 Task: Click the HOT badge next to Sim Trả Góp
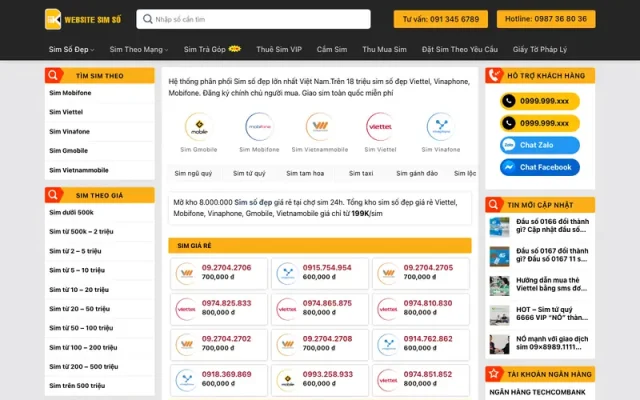pyautogui.click(x=235, y=49)
